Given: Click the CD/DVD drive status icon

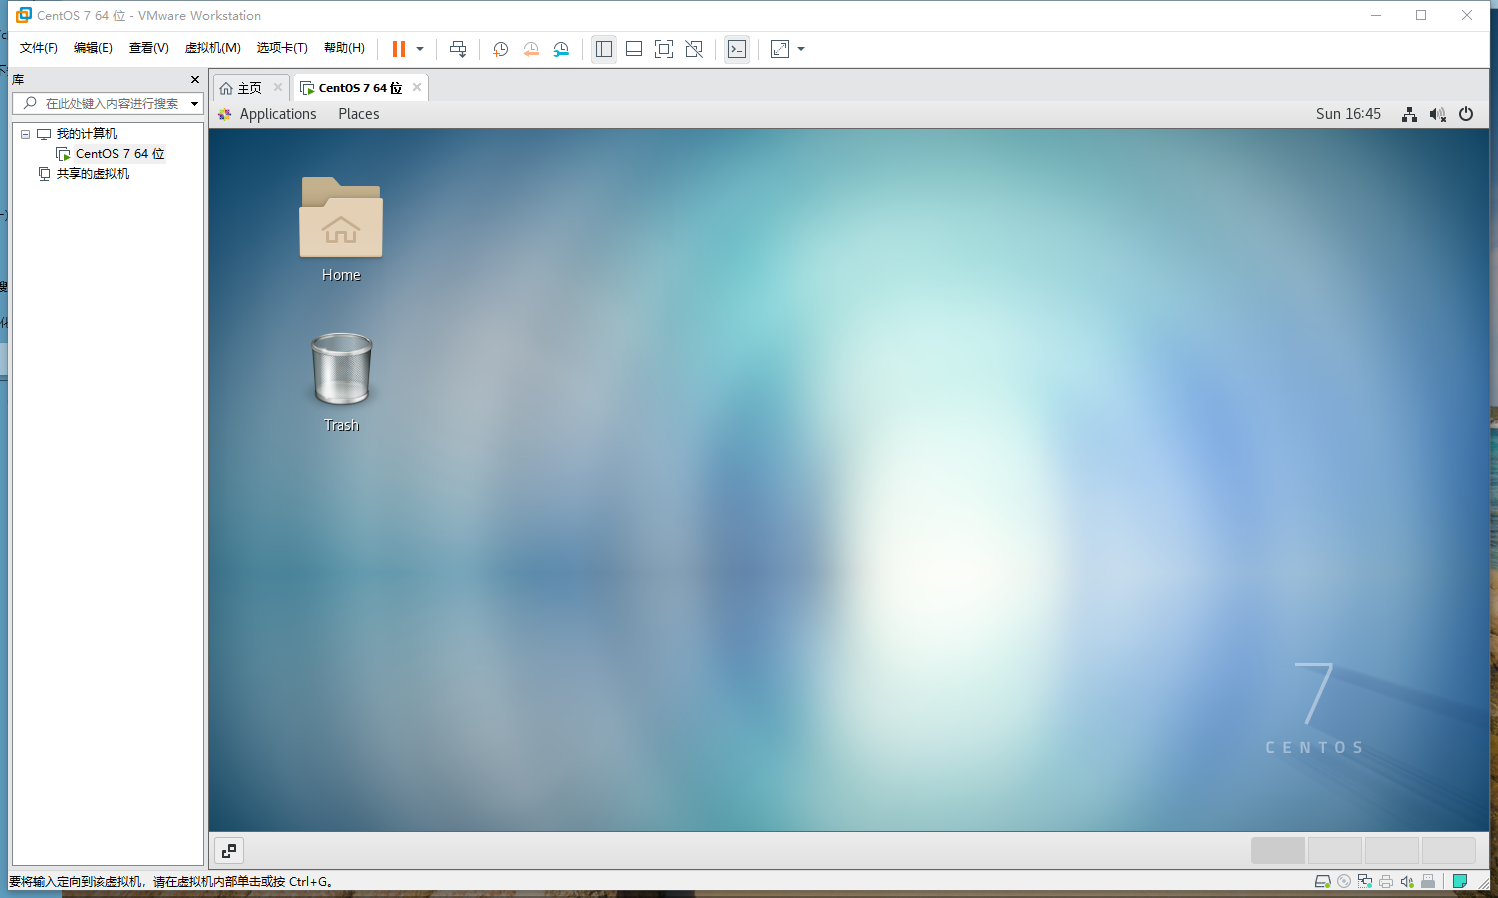Looking at the screenshot, I should [1344, 881].
